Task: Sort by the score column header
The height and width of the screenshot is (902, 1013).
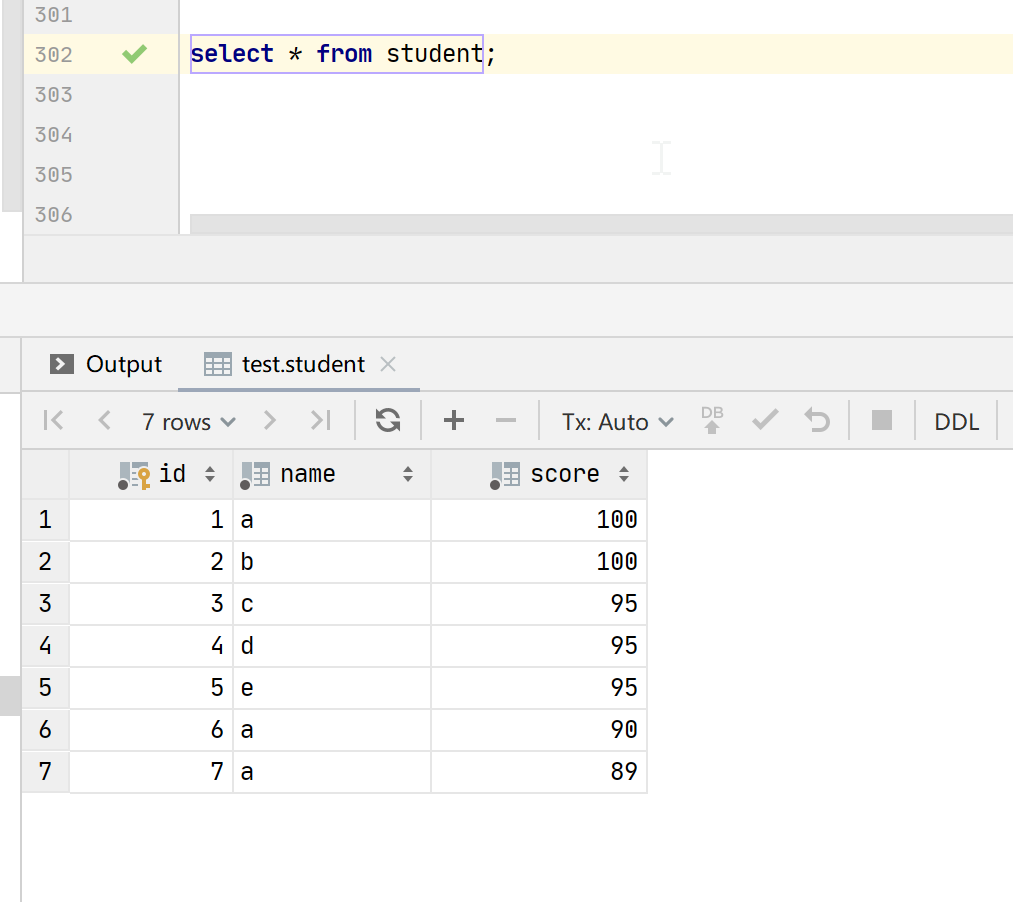Action: tap(564, 474)
